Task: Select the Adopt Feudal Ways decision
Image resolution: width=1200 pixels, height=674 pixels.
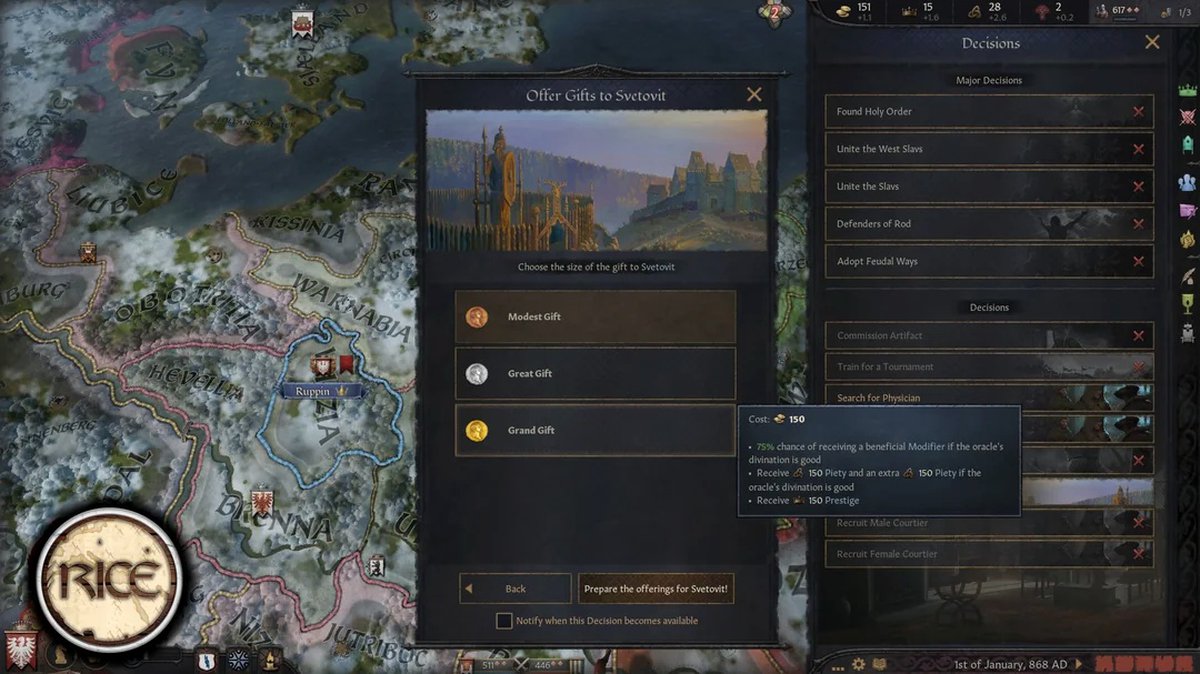Action: tap(989, 261)
